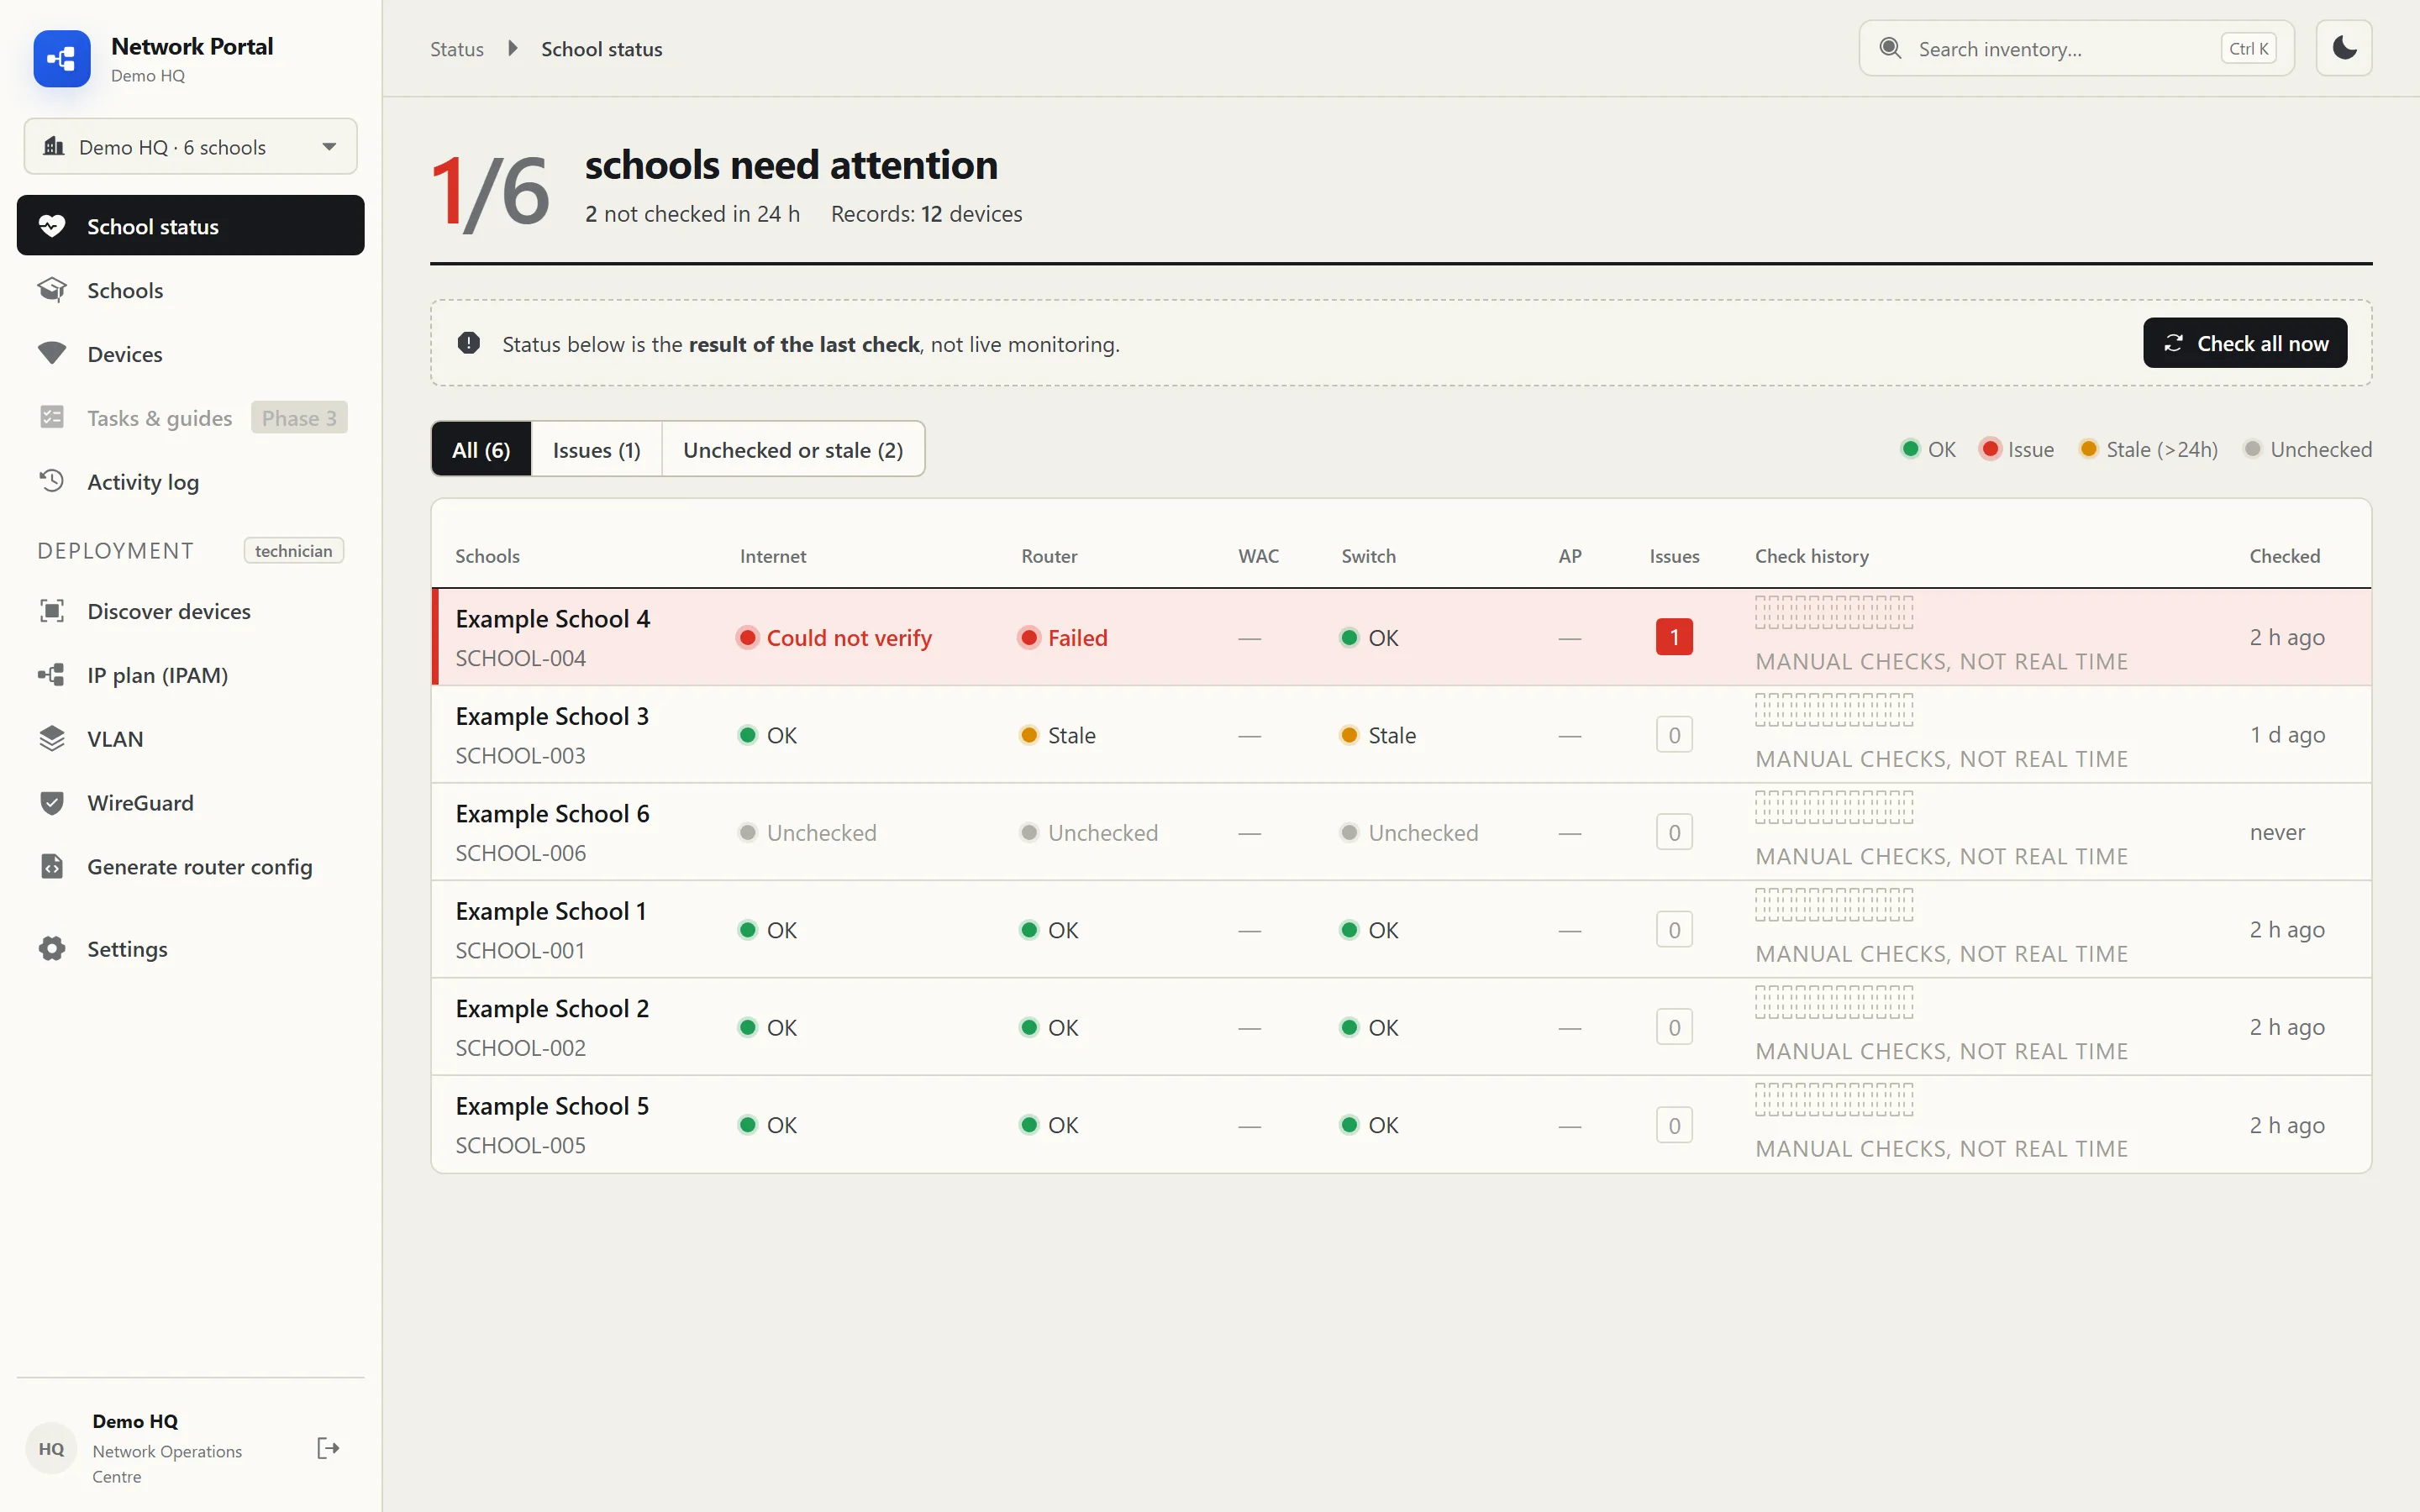Click Stale router status for School 3

click(1057, 735)
